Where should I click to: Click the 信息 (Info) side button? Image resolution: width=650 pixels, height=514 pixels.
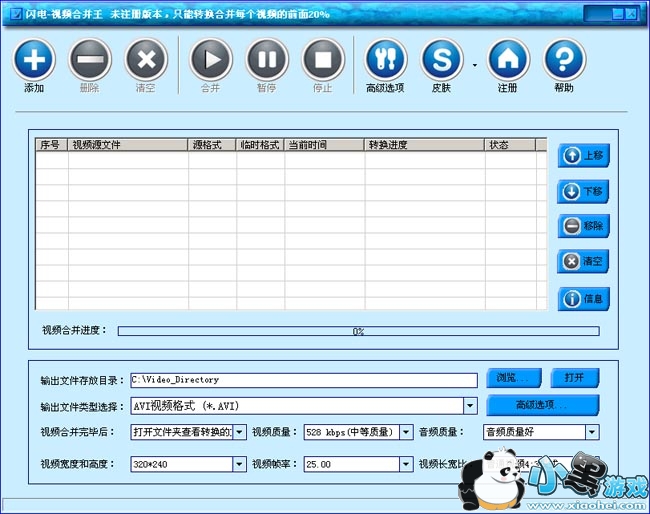[583, 298]
